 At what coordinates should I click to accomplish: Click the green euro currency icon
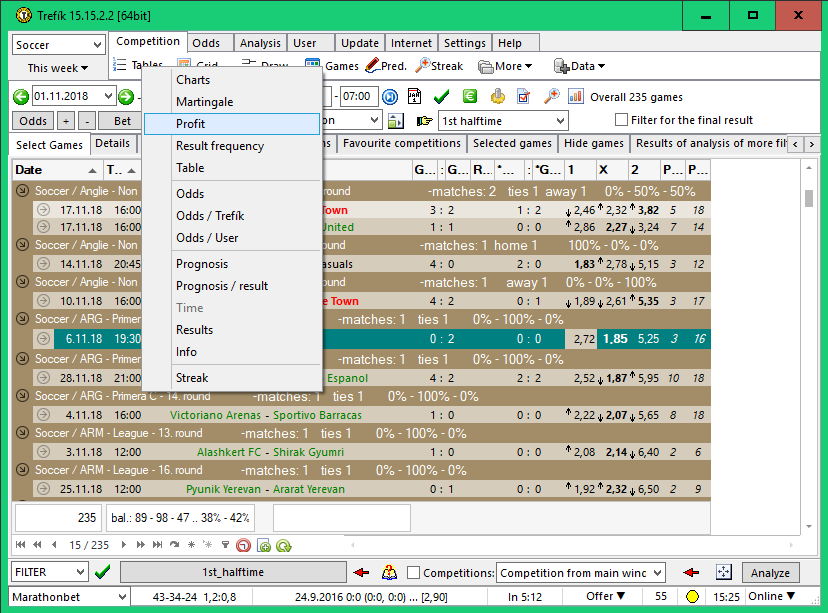pos(470,97)
